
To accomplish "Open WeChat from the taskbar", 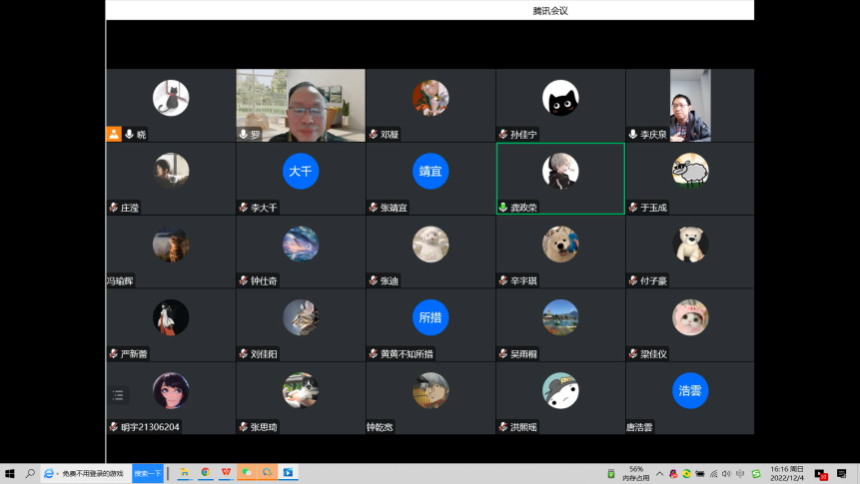I will [247, 473].
